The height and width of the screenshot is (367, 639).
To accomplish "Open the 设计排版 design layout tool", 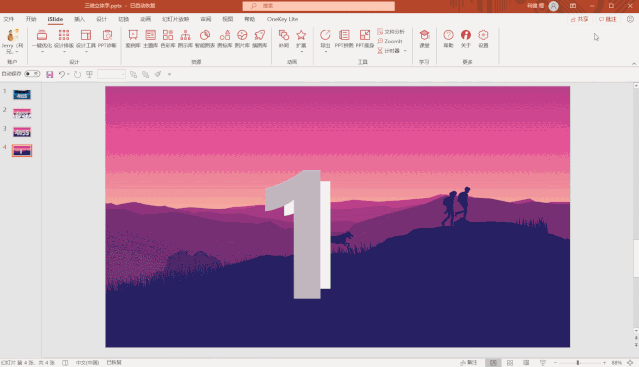I will click(64, 39).
